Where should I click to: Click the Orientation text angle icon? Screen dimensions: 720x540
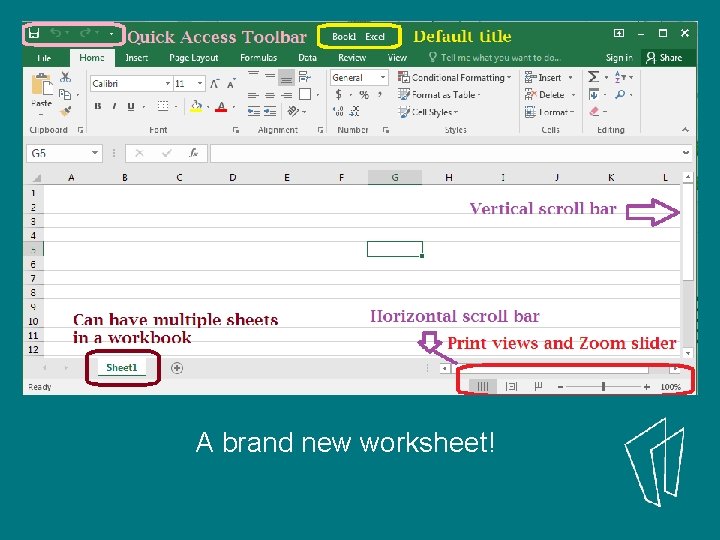(293, 111)
